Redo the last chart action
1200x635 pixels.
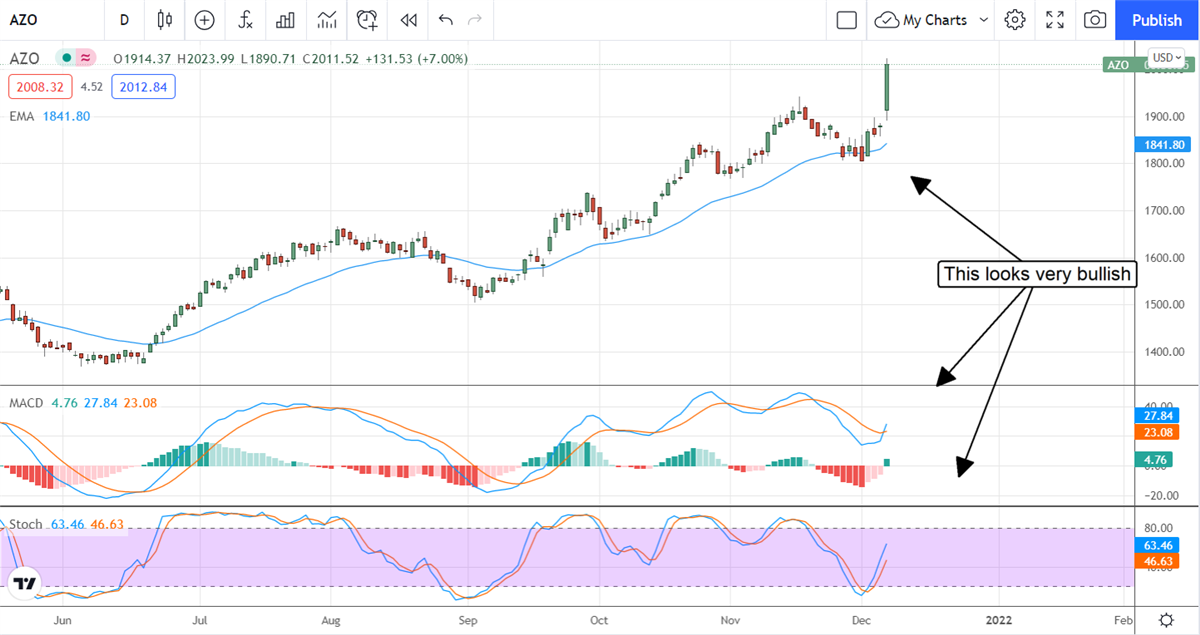[x=475, y=19]
